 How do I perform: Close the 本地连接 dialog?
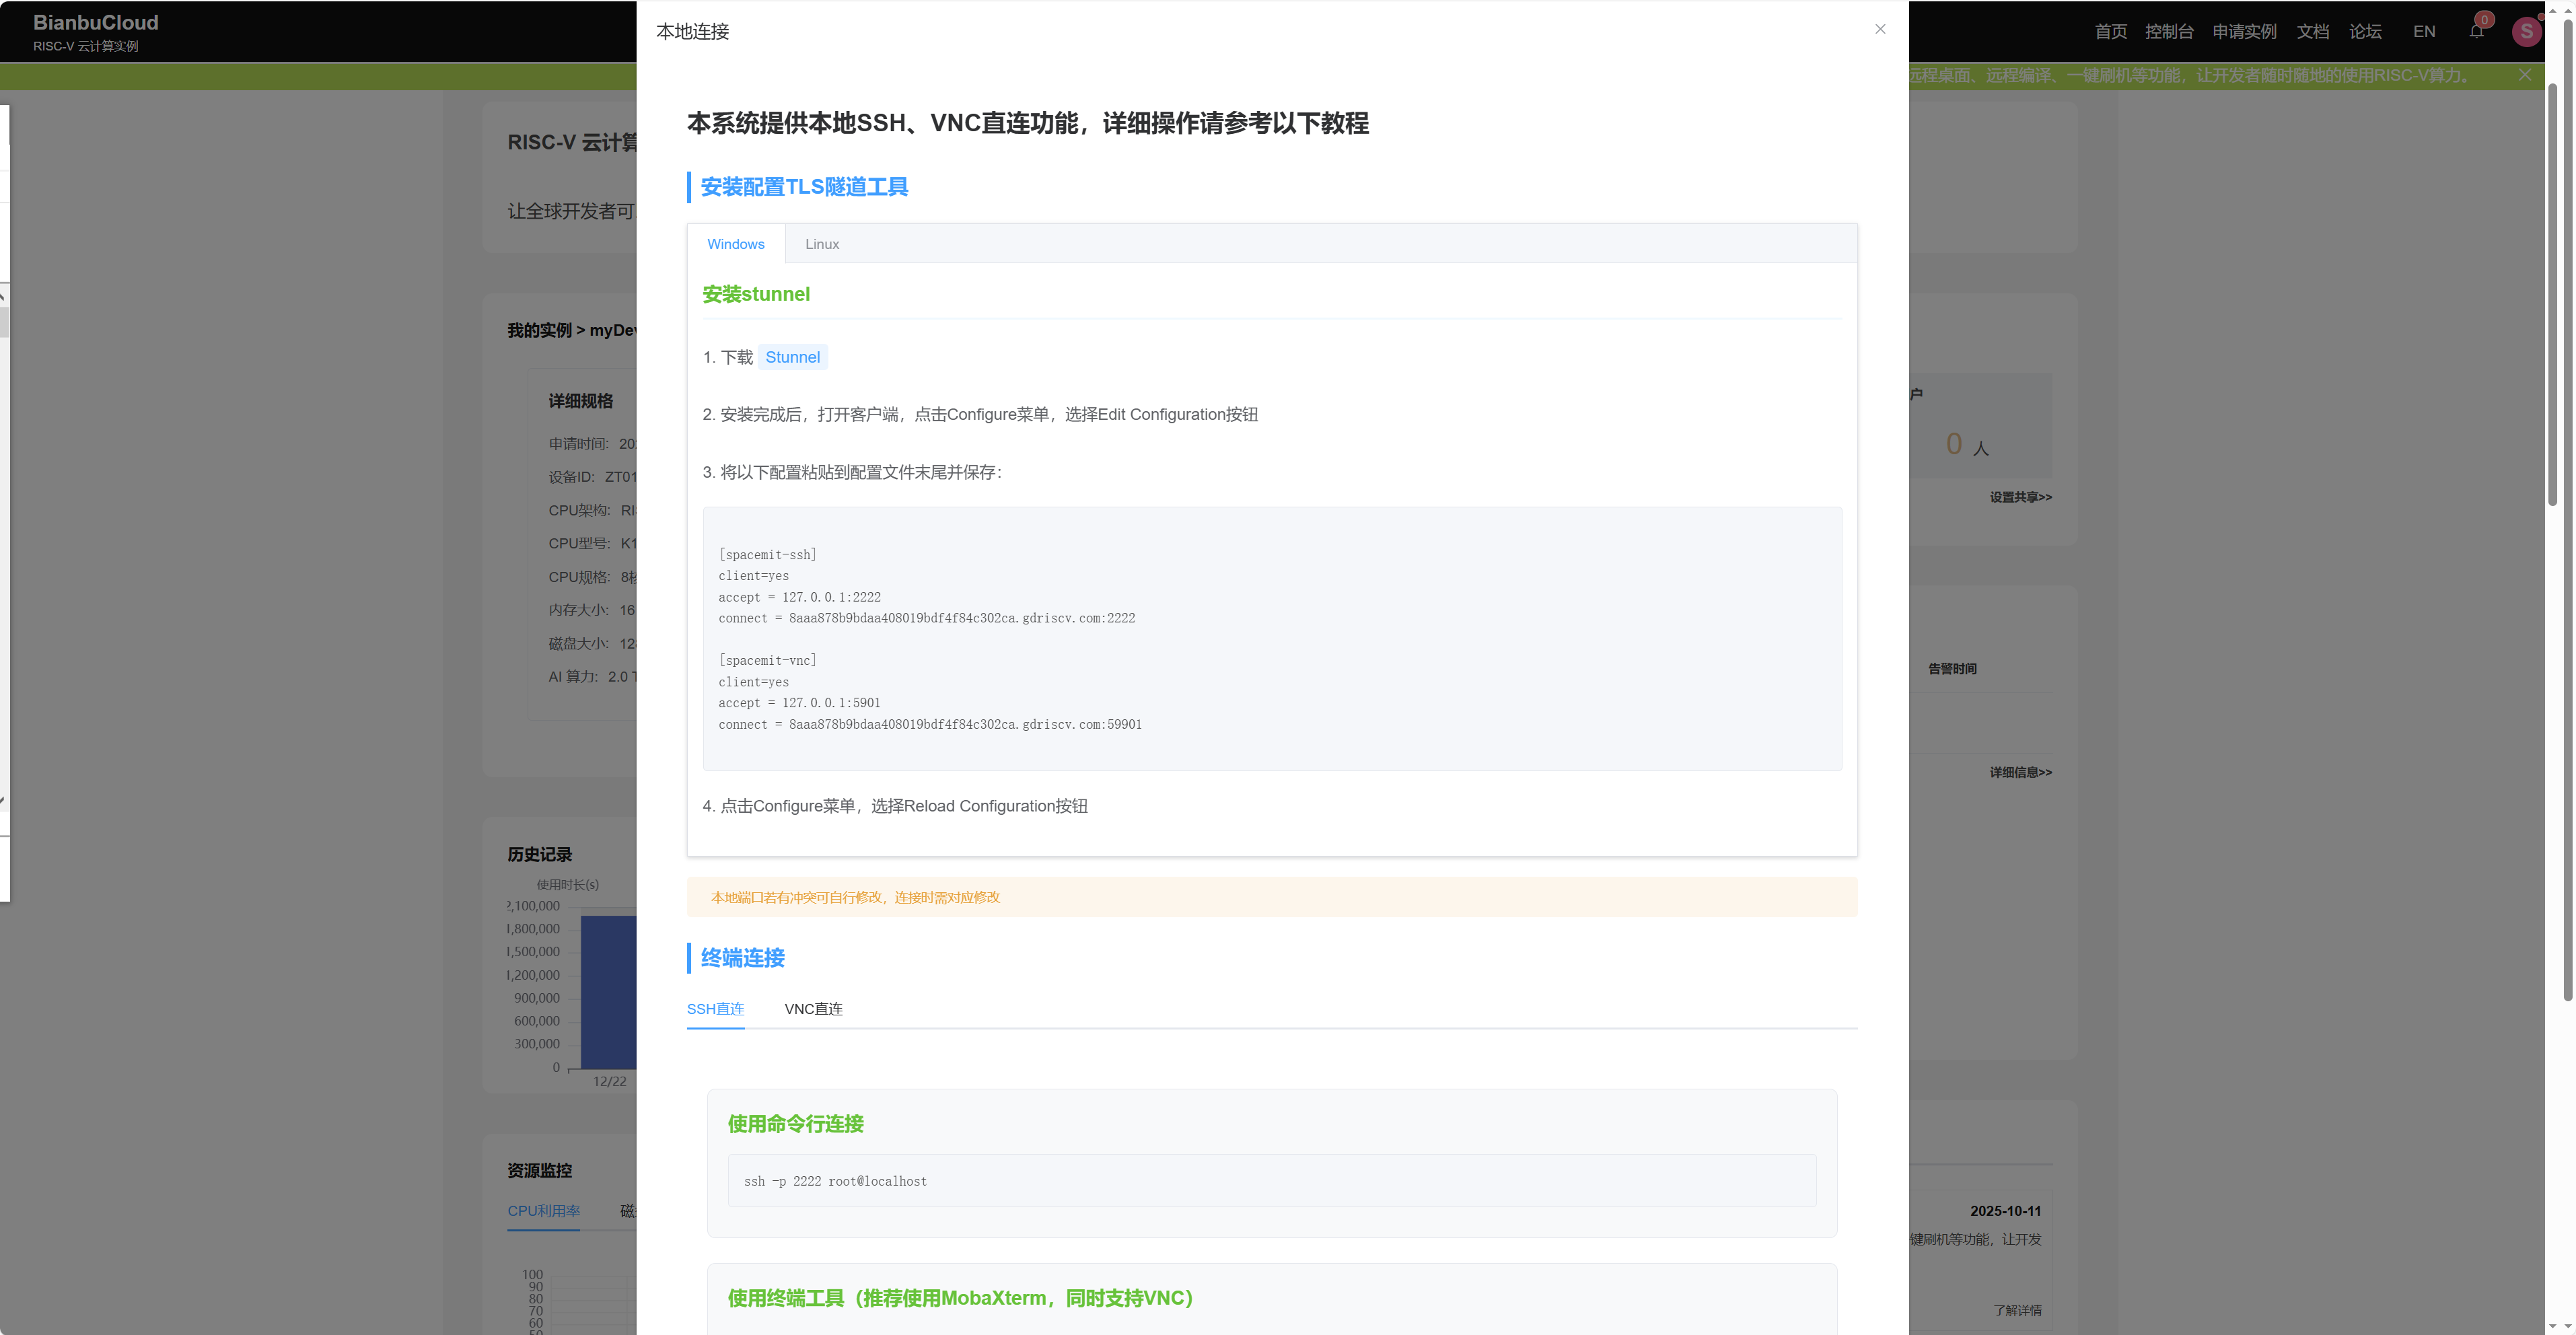point(1880,29)
